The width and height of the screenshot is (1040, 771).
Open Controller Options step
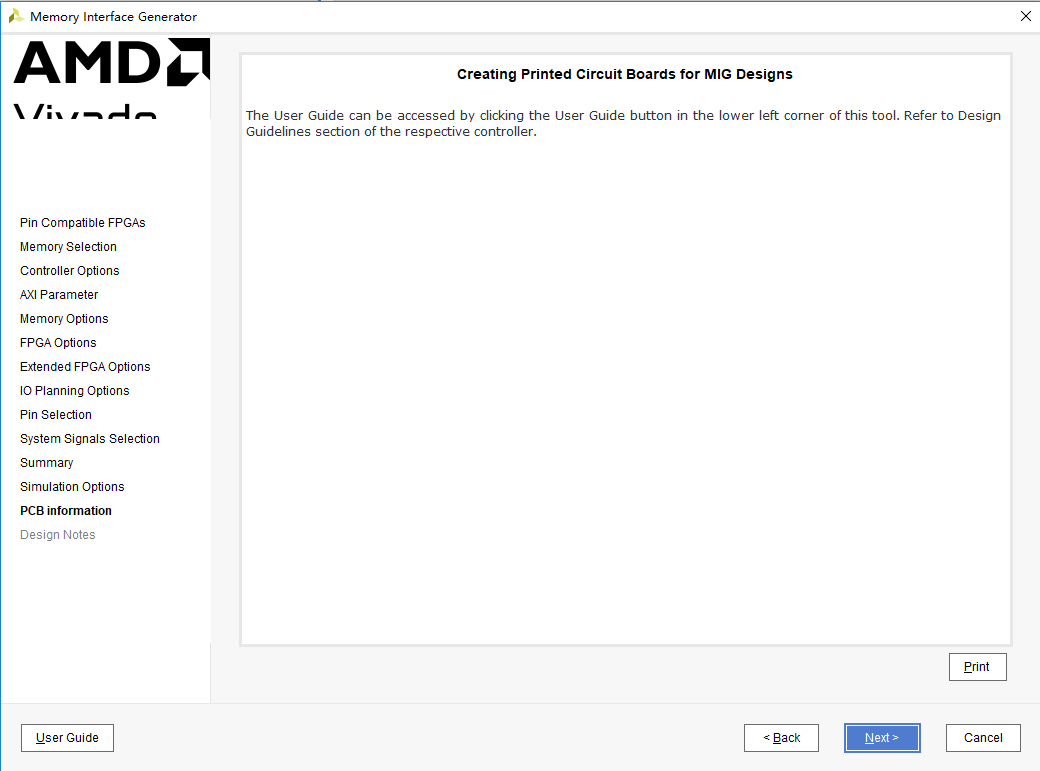click(x=70, y=271)
